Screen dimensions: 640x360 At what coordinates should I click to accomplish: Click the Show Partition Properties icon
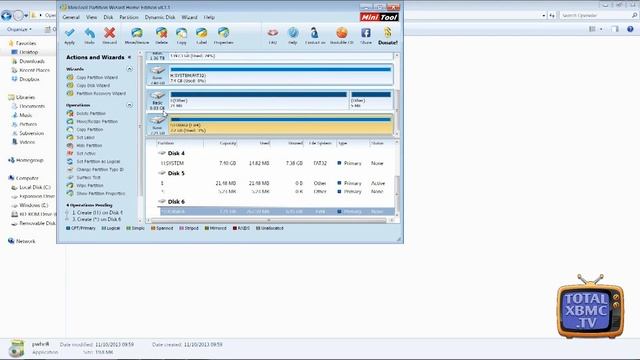70,193
